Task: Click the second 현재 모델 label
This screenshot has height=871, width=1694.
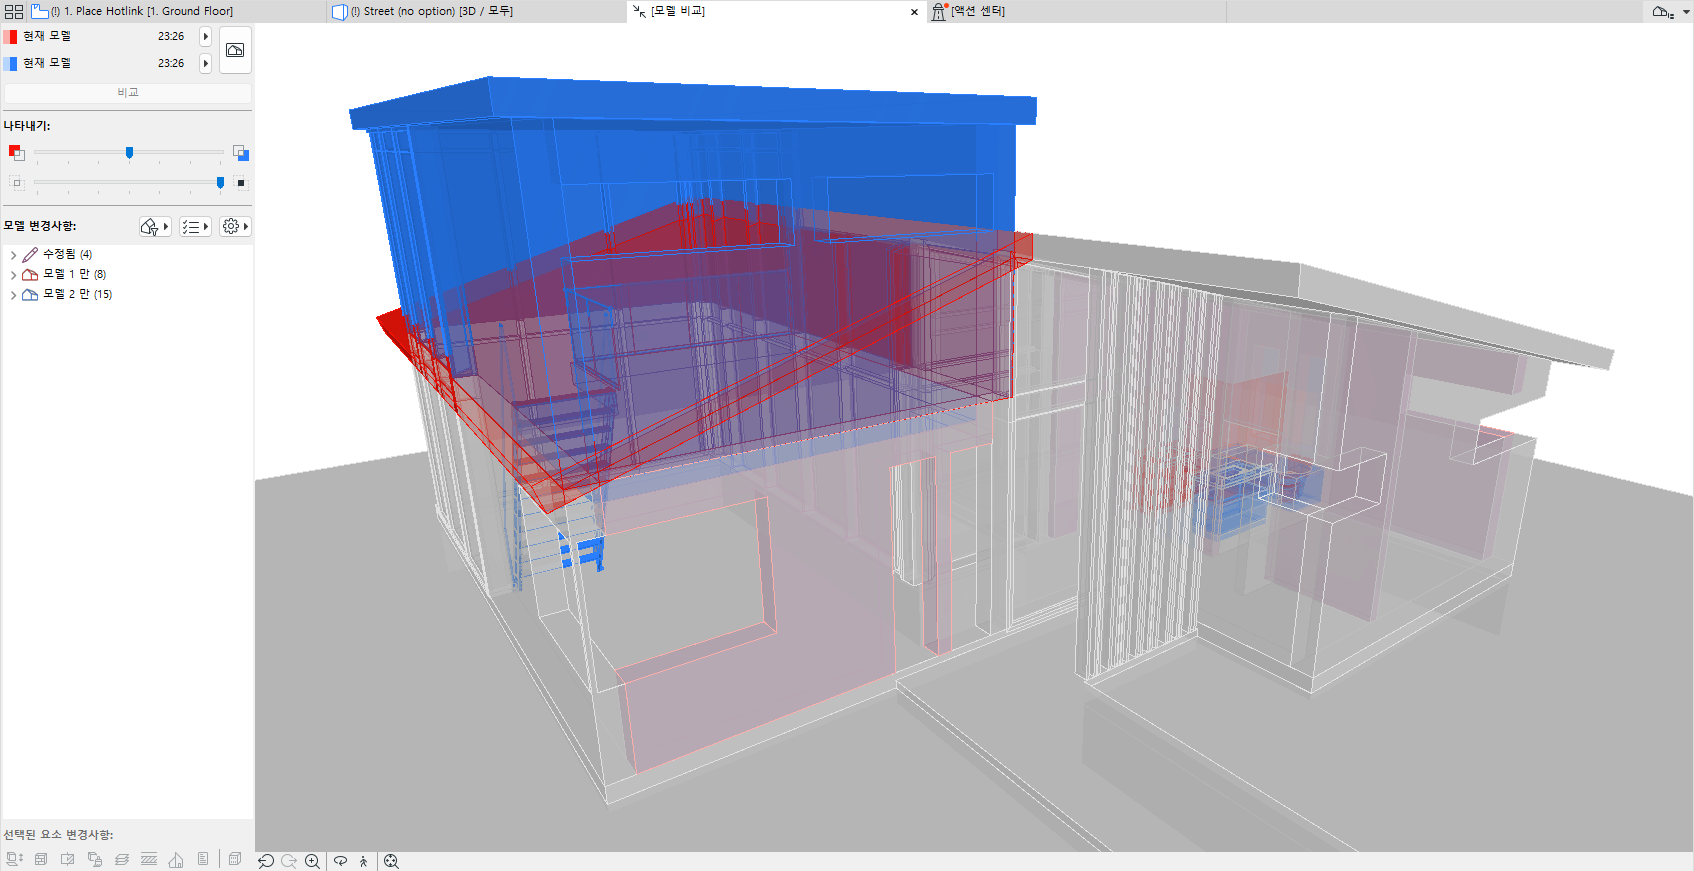Action: click(x=47, y=63)
